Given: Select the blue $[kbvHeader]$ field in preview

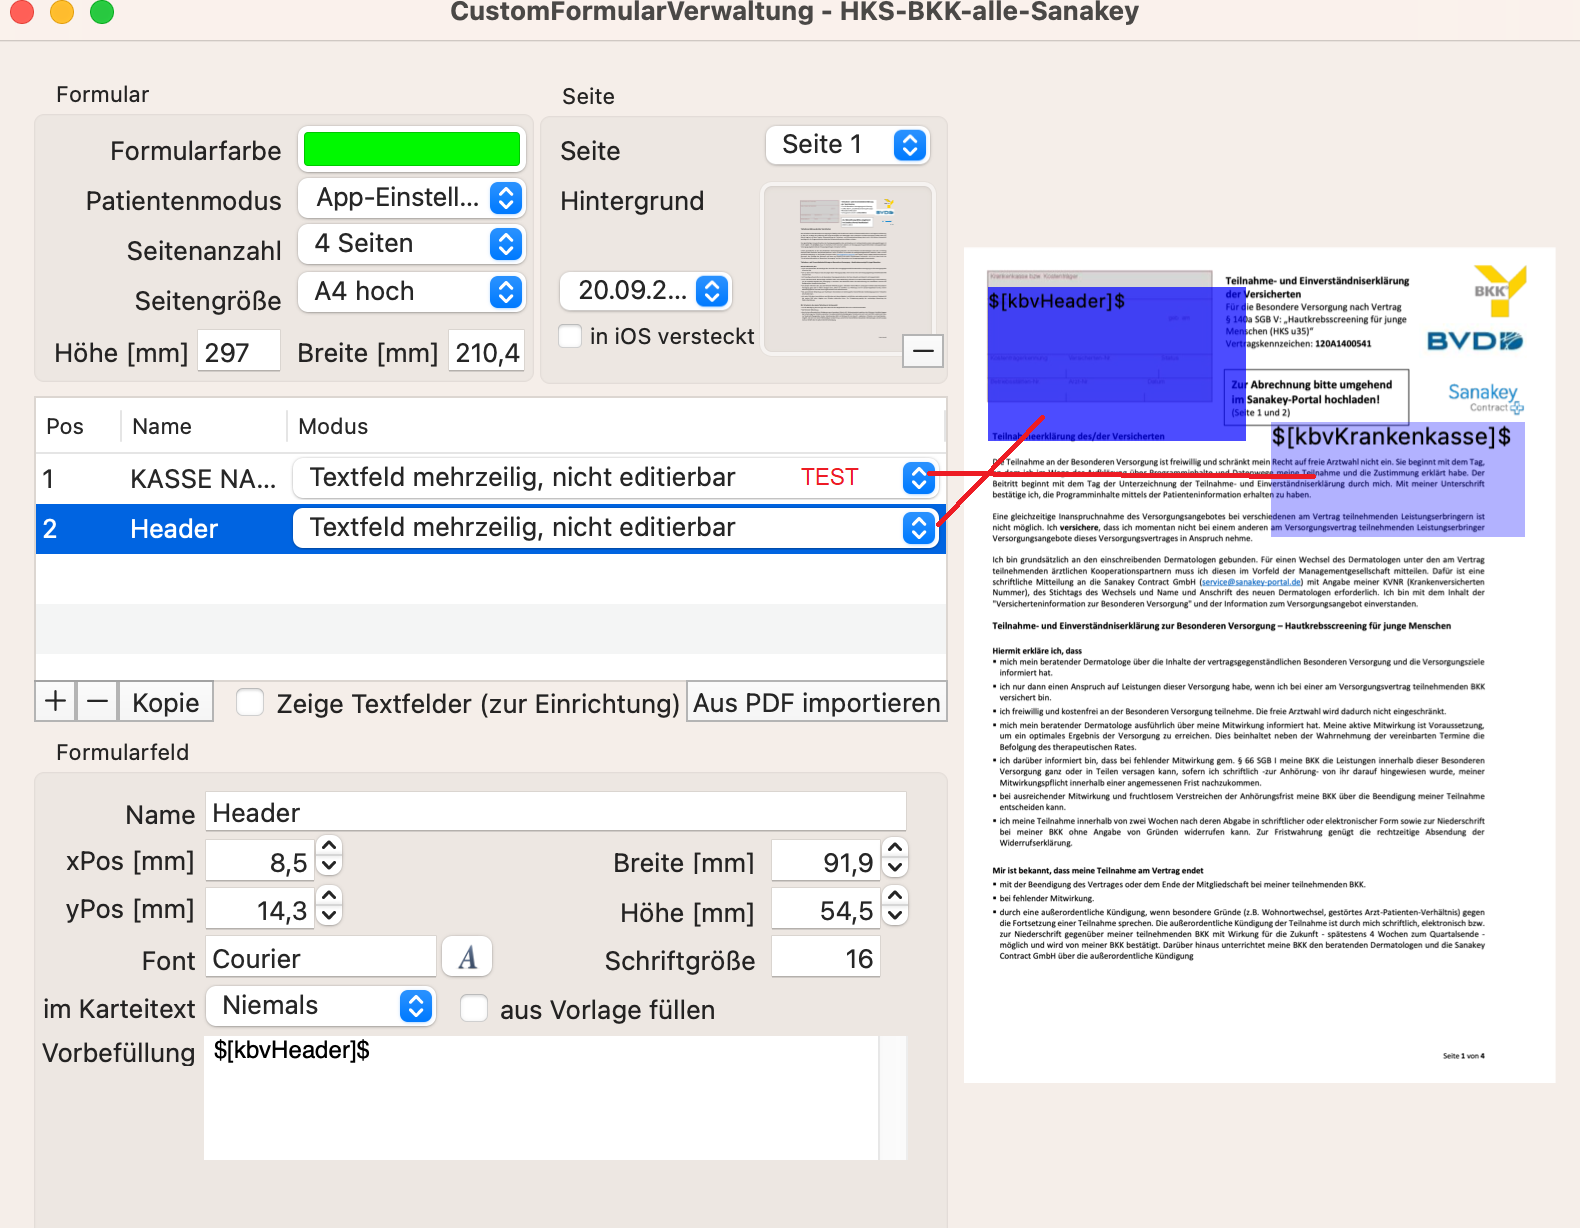Looking at the screenshot, I should pyautogui.click(x=1116, y=364).
